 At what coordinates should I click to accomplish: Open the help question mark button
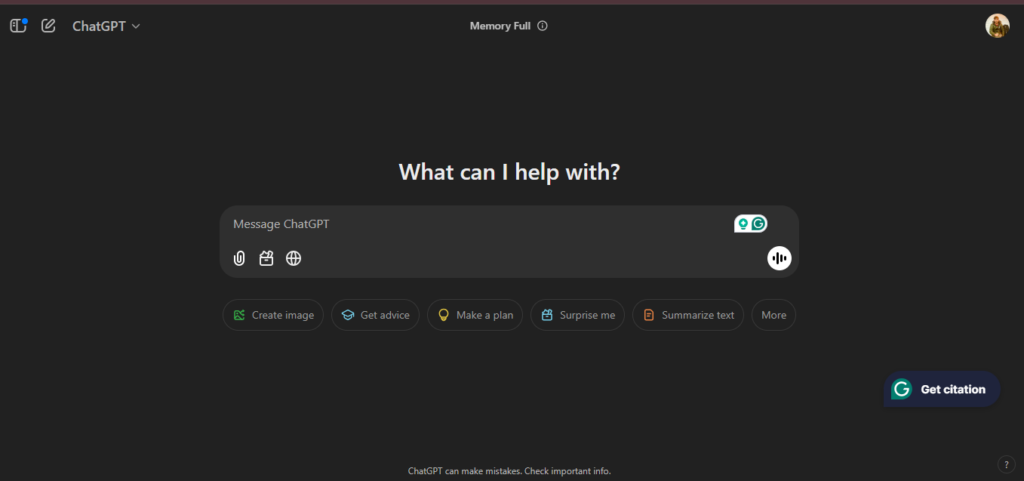(1006, 465)
